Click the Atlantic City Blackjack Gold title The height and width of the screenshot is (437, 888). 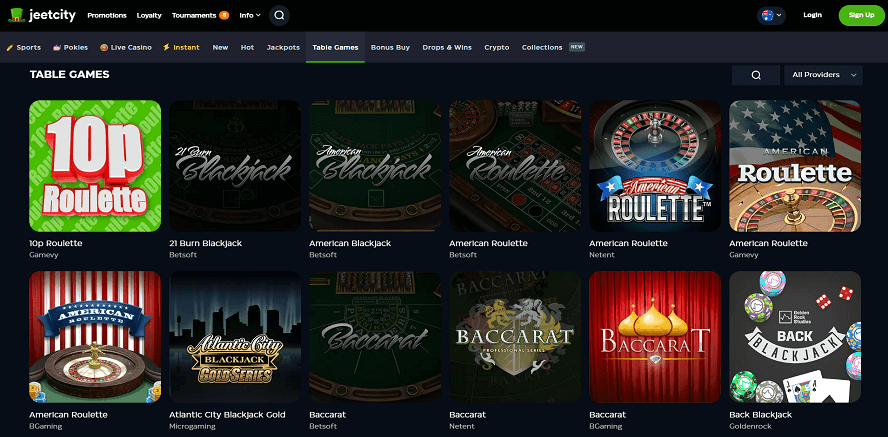(227, 415)
